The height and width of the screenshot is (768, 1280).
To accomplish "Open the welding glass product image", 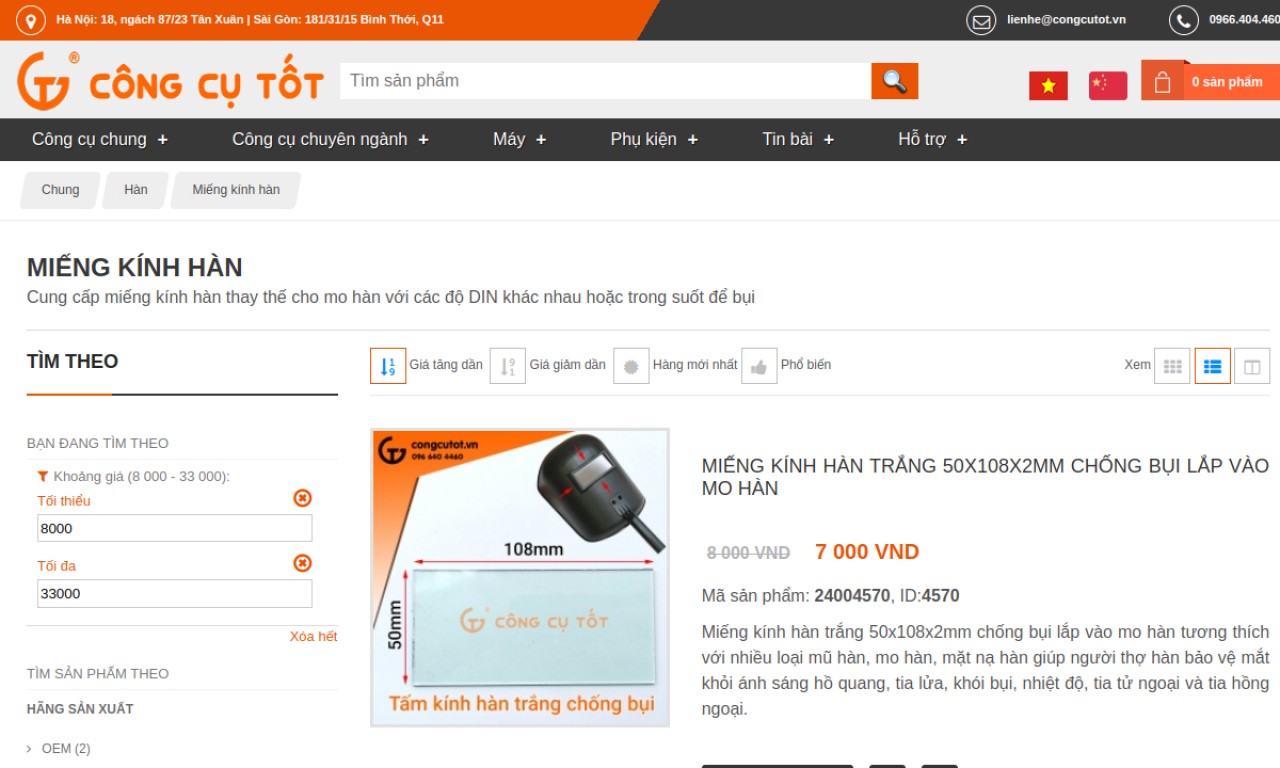I will tap(520, 578).
